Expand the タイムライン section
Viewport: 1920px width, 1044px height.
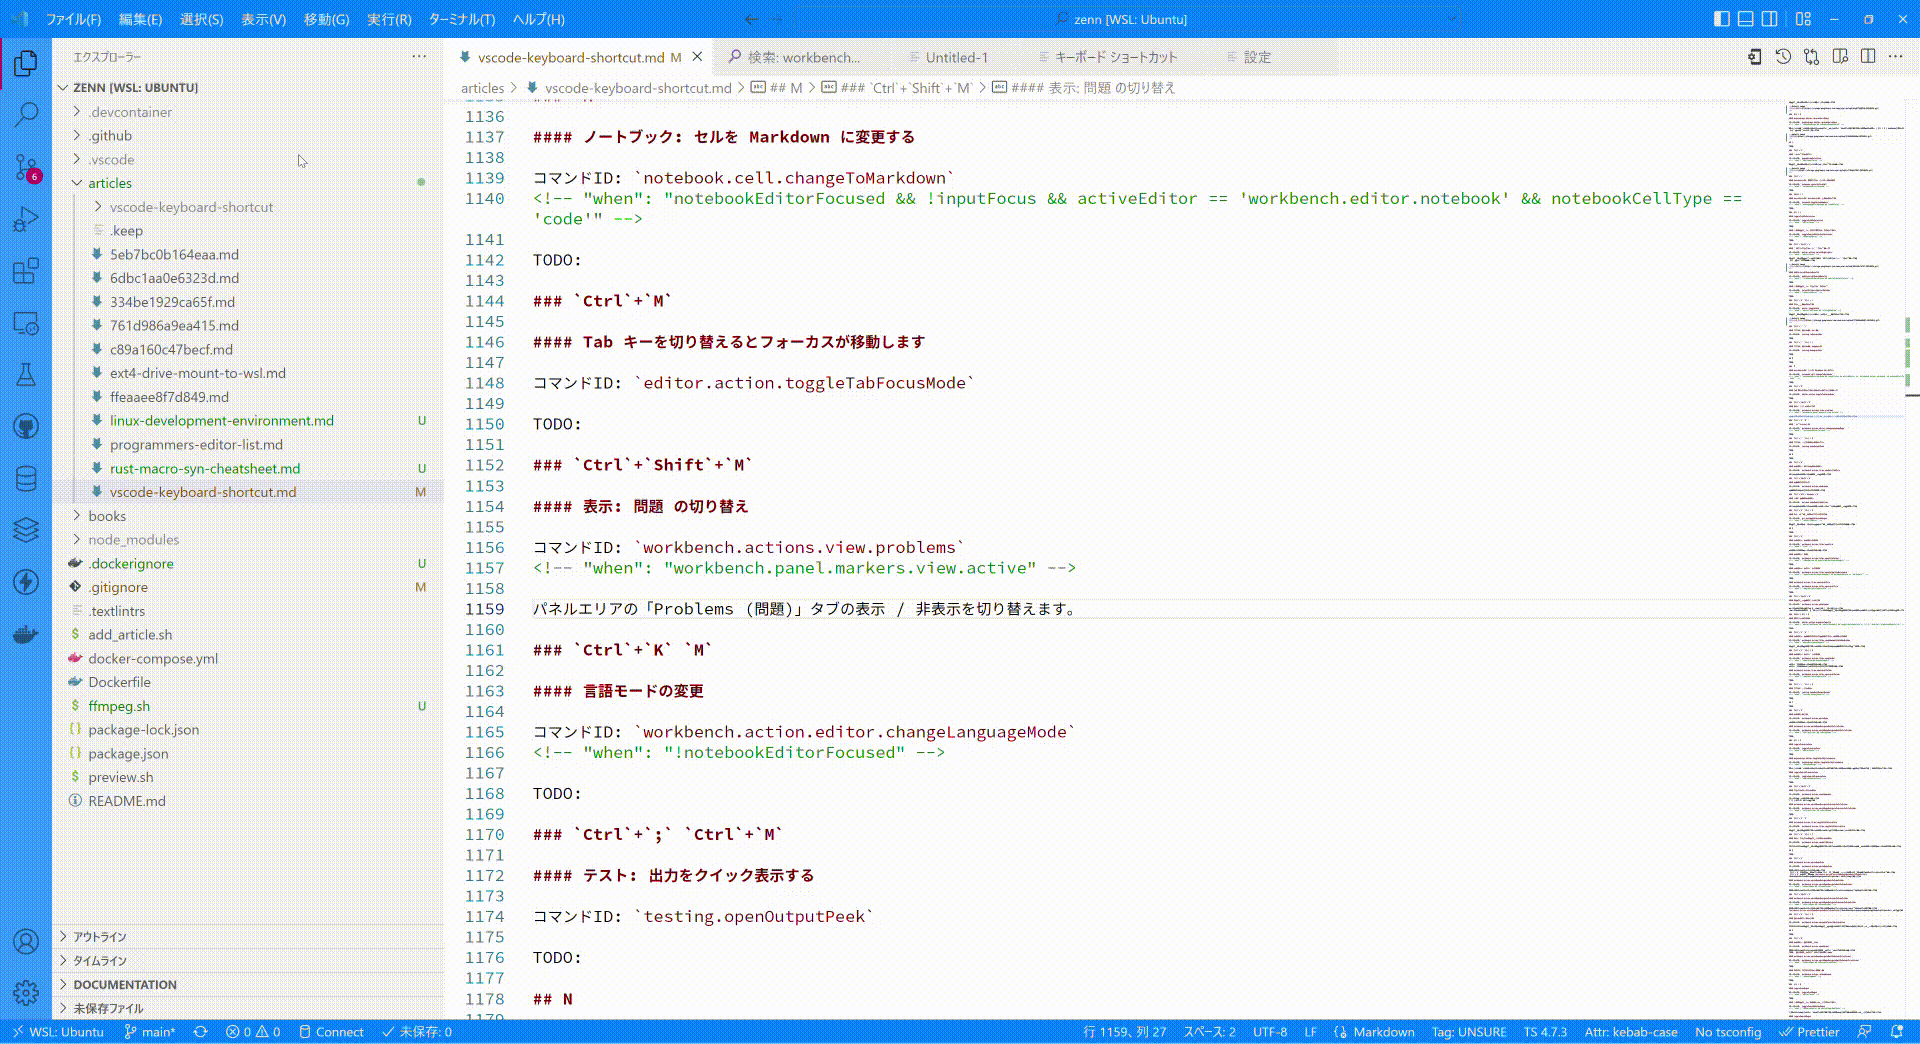click(x=247, y=961)
